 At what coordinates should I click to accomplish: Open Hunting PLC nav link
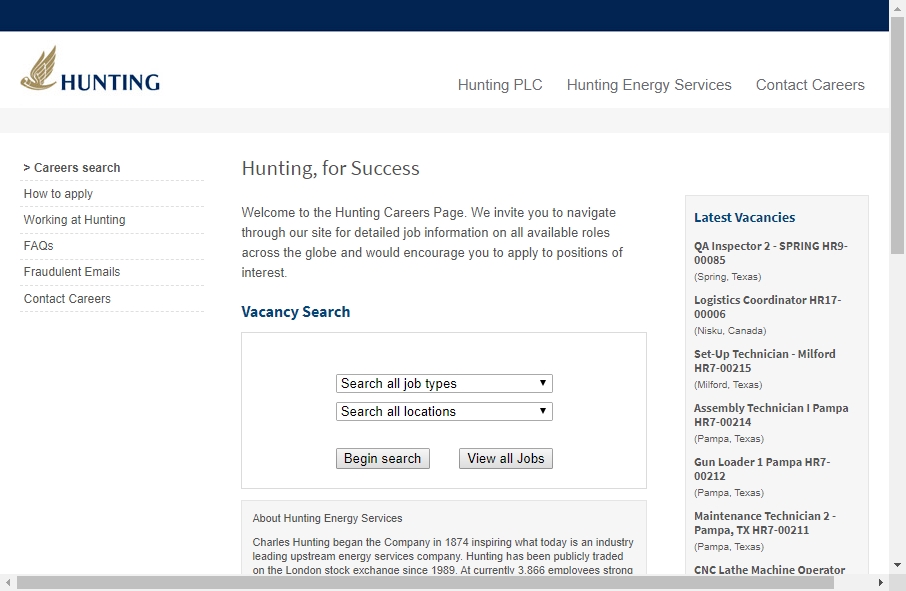click(500, 85)
